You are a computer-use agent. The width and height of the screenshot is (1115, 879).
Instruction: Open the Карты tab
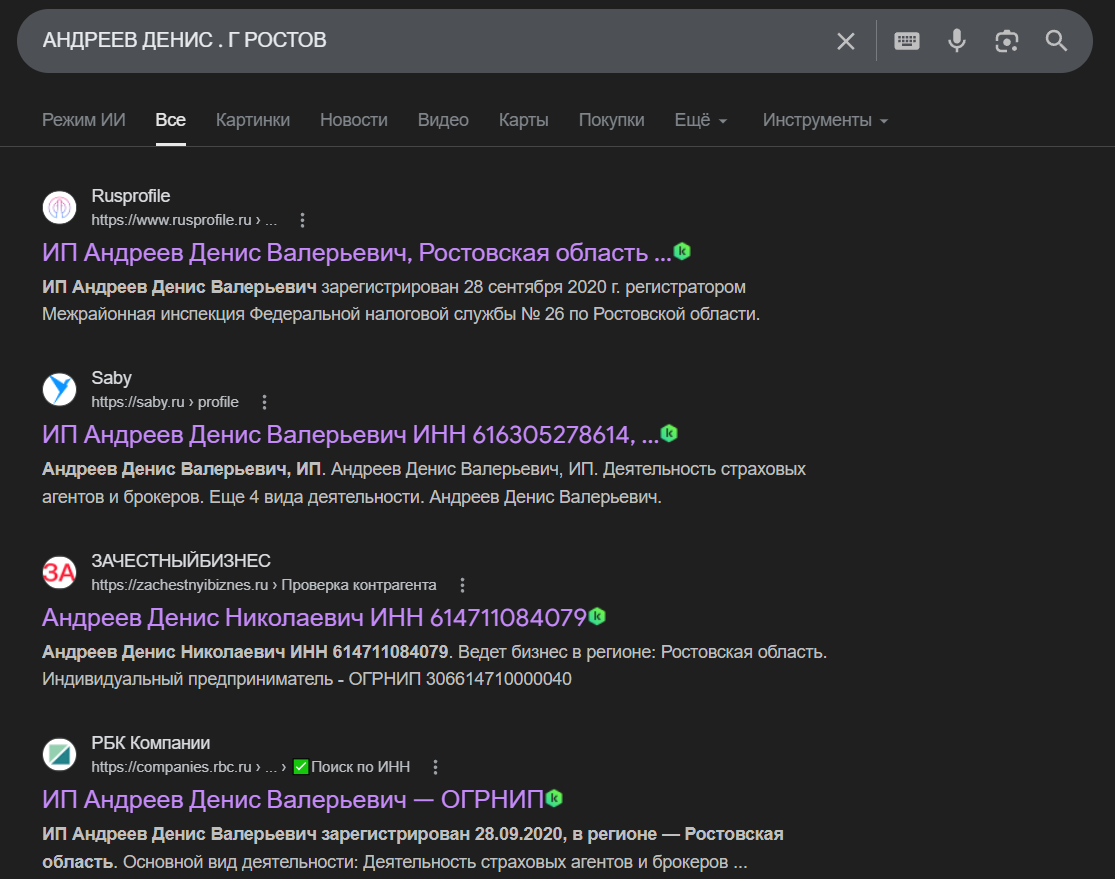pos(523,120)
